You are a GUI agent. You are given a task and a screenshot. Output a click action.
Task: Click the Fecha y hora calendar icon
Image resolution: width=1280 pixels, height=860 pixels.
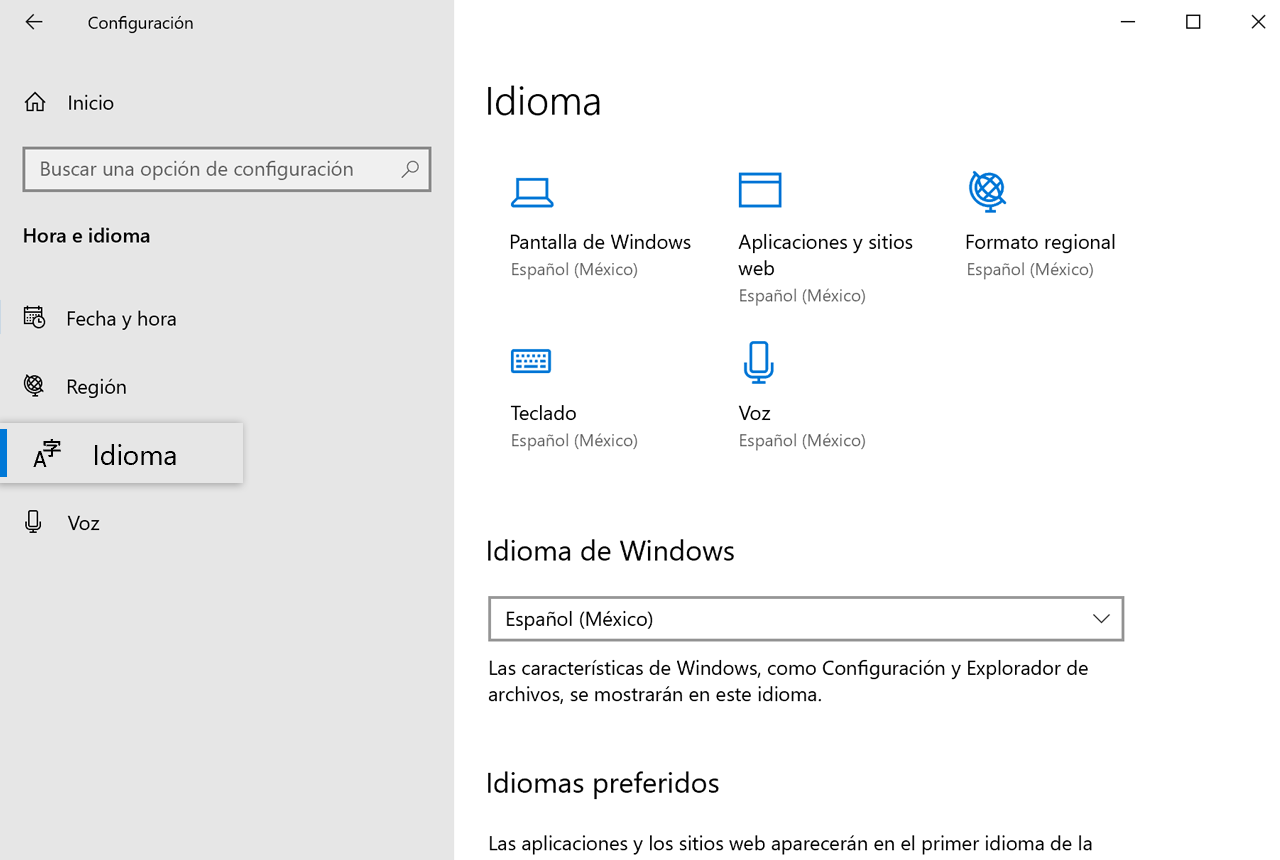tap(35, 318)
